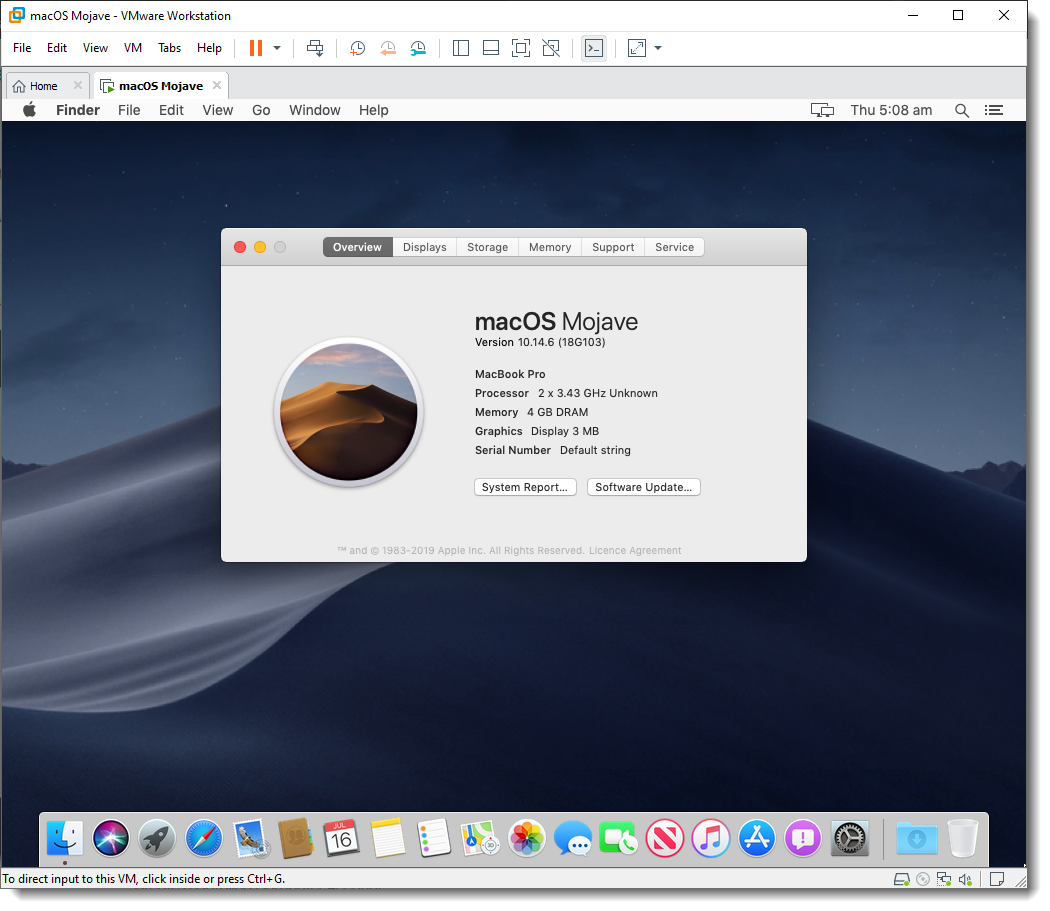Close the About This Mac window
Screen dimensions: 1050x911
(240, 247)
